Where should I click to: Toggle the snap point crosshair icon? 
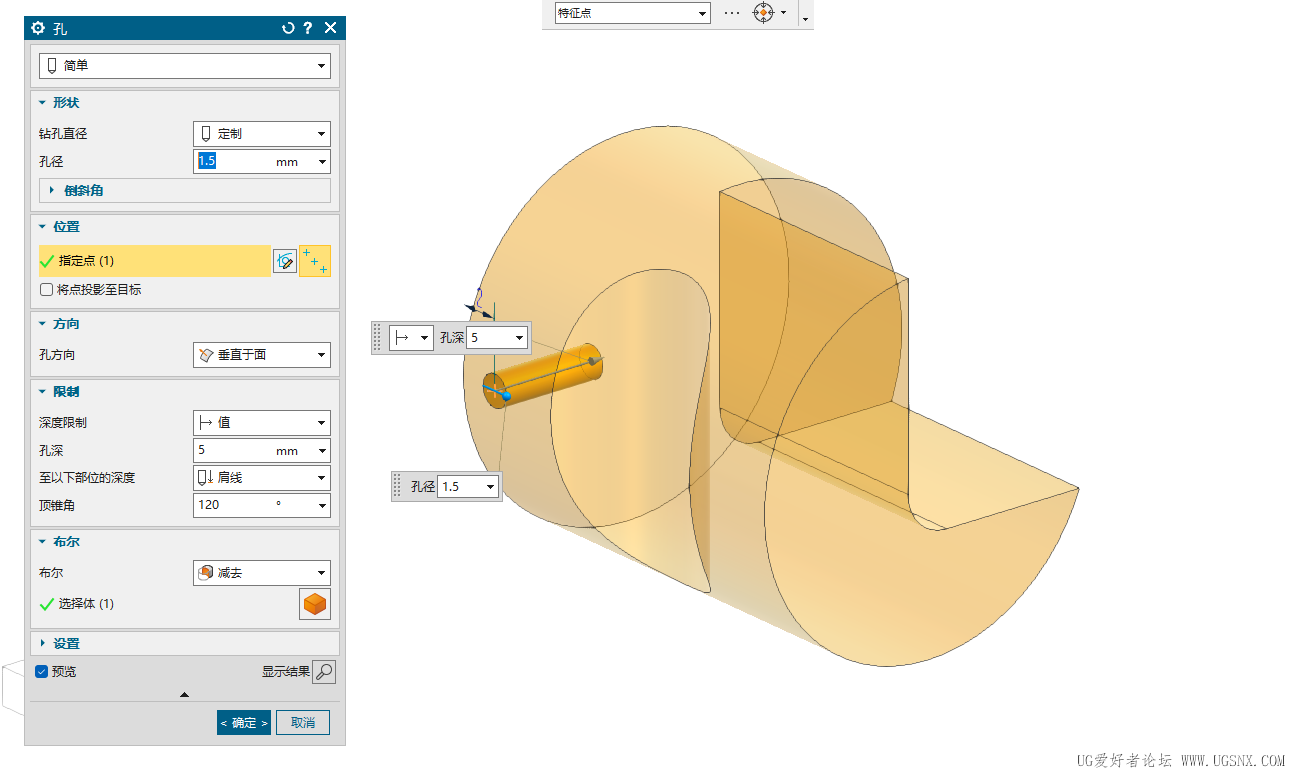pyautogui.click(x=763, y=13)
